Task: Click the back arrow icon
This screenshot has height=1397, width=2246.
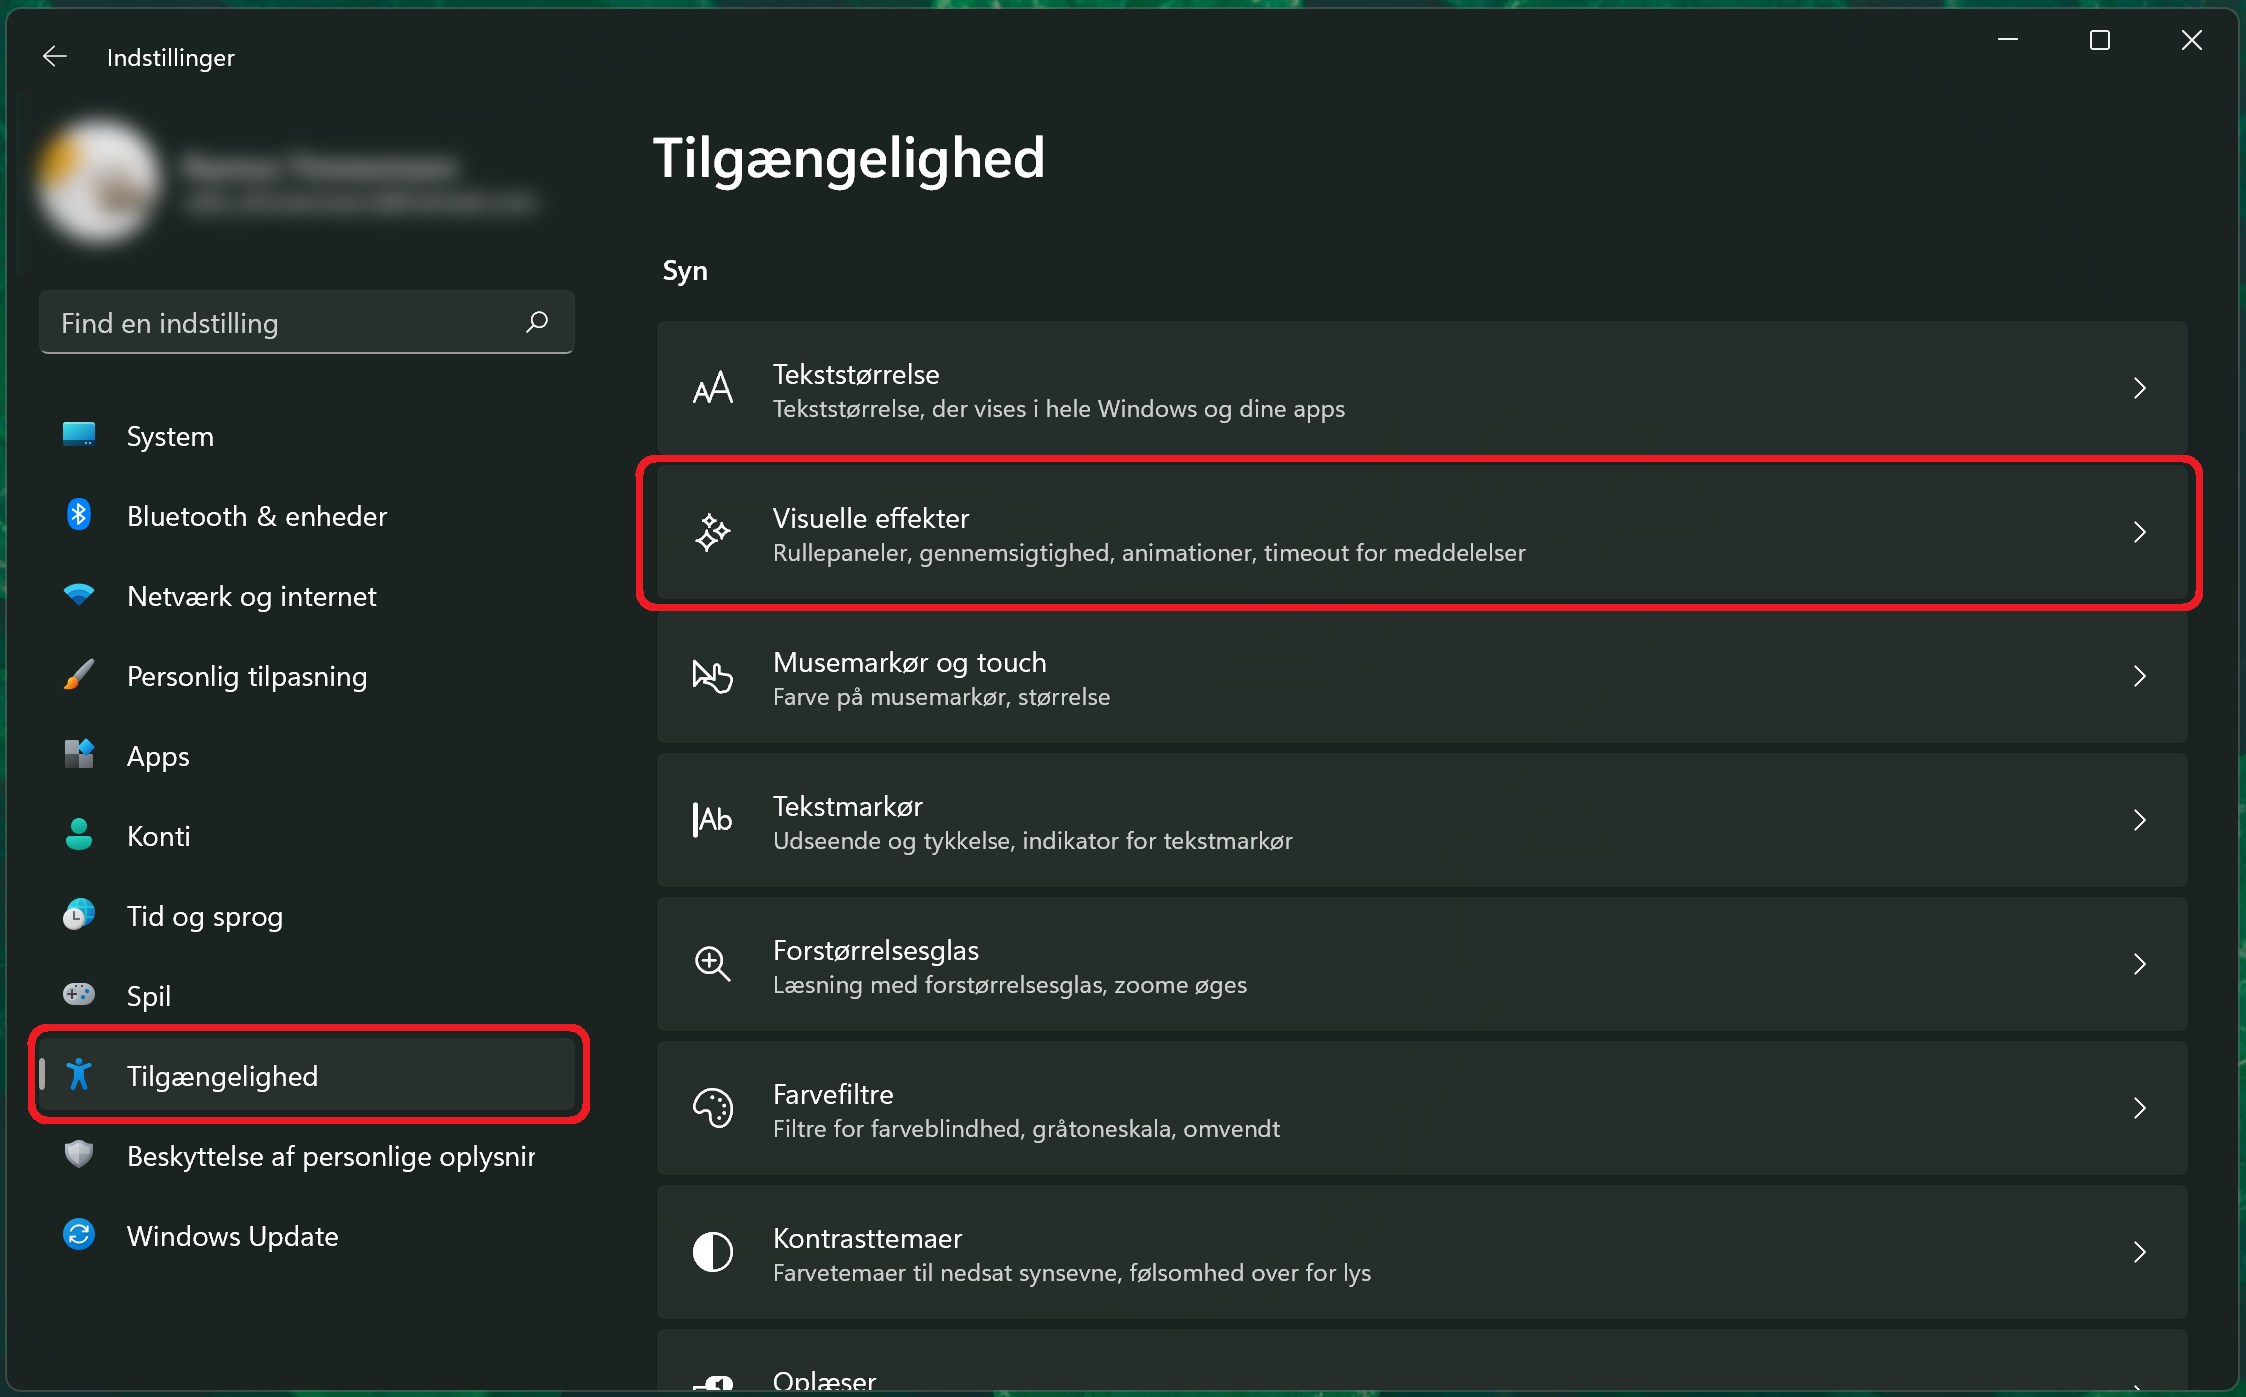Action: pos(55,57)
